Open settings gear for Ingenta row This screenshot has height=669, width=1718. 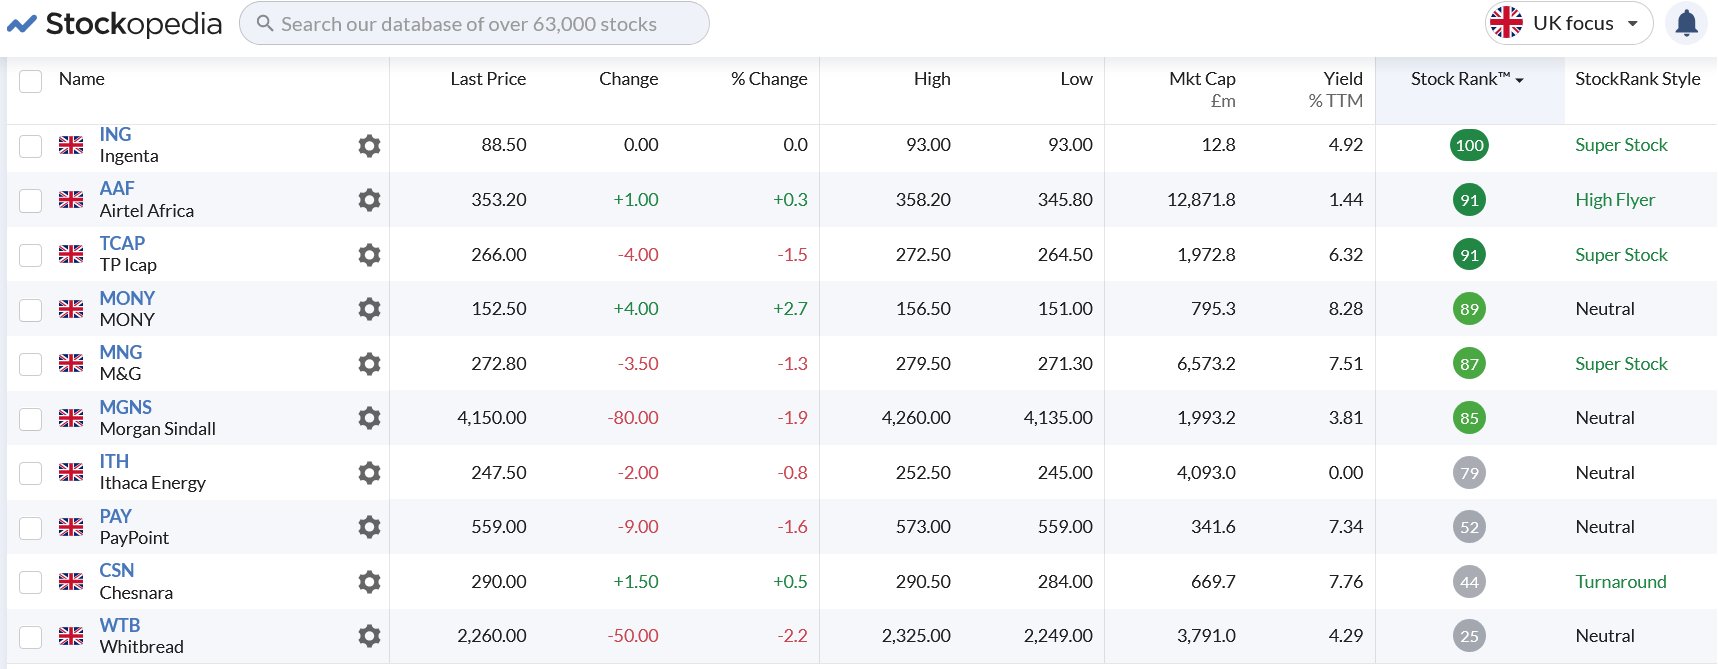[x=369, y=146]
